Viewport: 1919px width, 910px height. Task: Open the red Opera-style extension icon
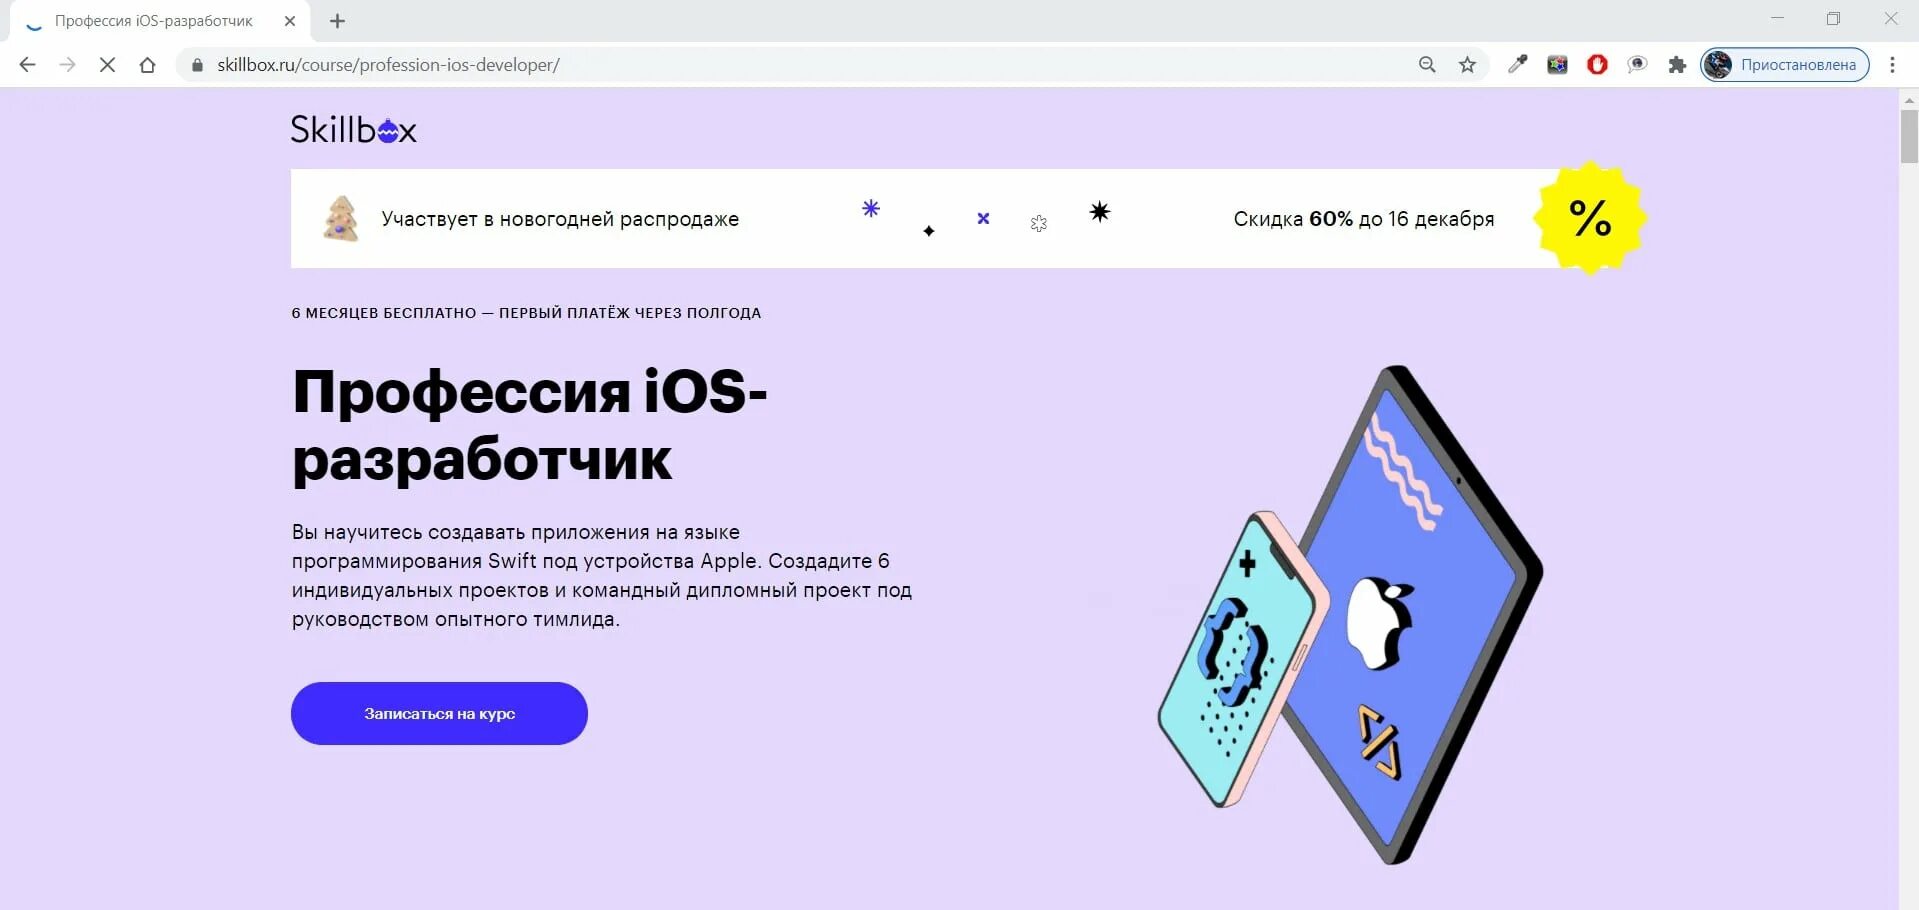[x=1597, y=65]
